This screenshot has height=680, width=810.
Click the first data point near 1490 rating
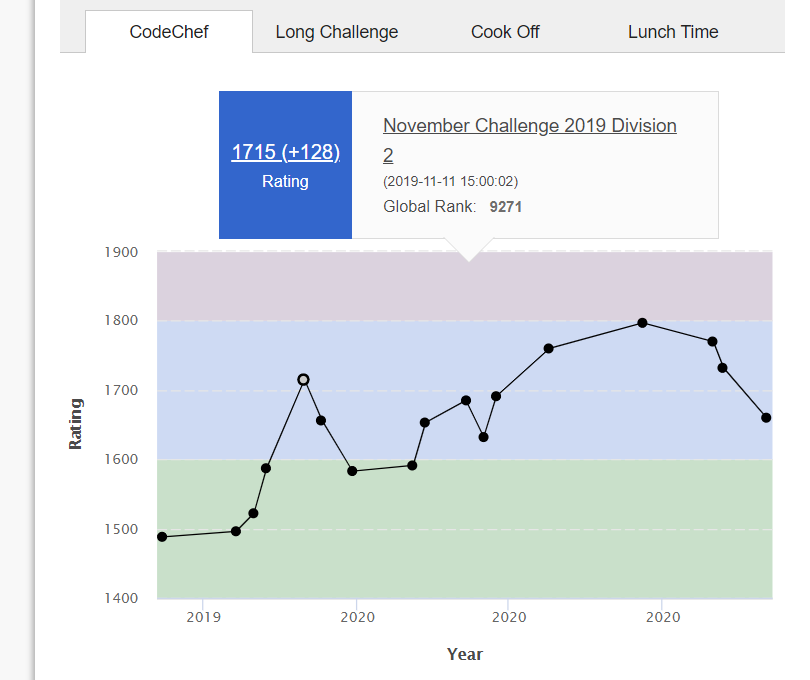162,537
